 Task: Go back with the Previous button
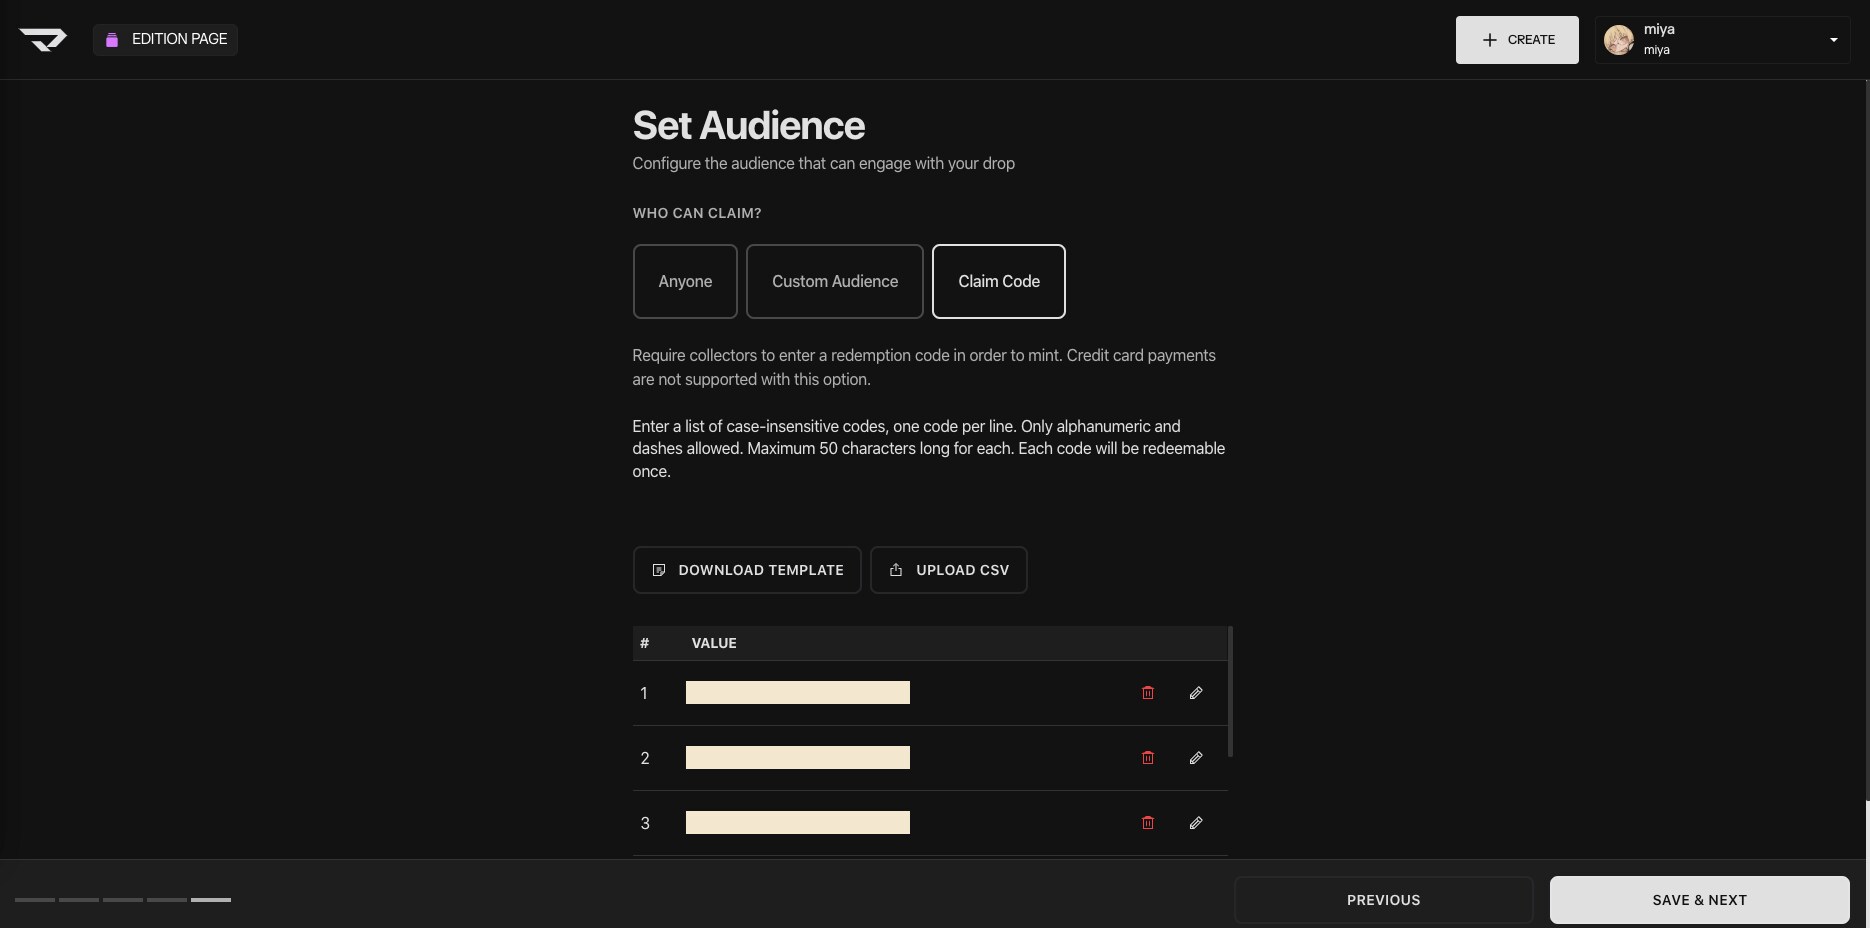(1383, 900)
